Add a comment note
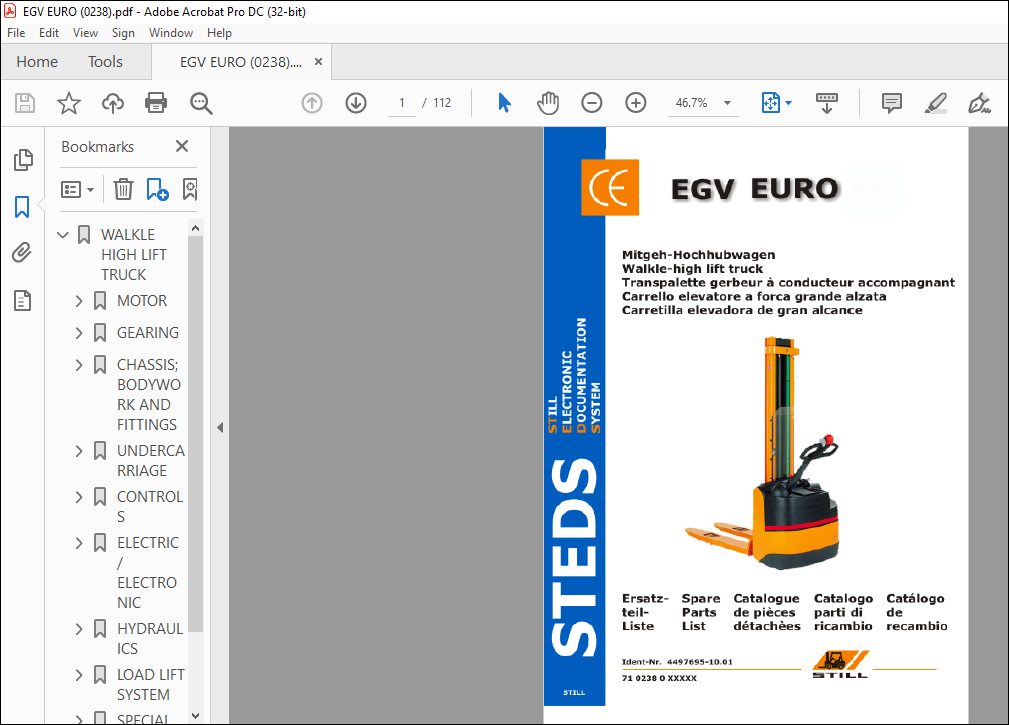1009x725 pixels. pos(891,103)
